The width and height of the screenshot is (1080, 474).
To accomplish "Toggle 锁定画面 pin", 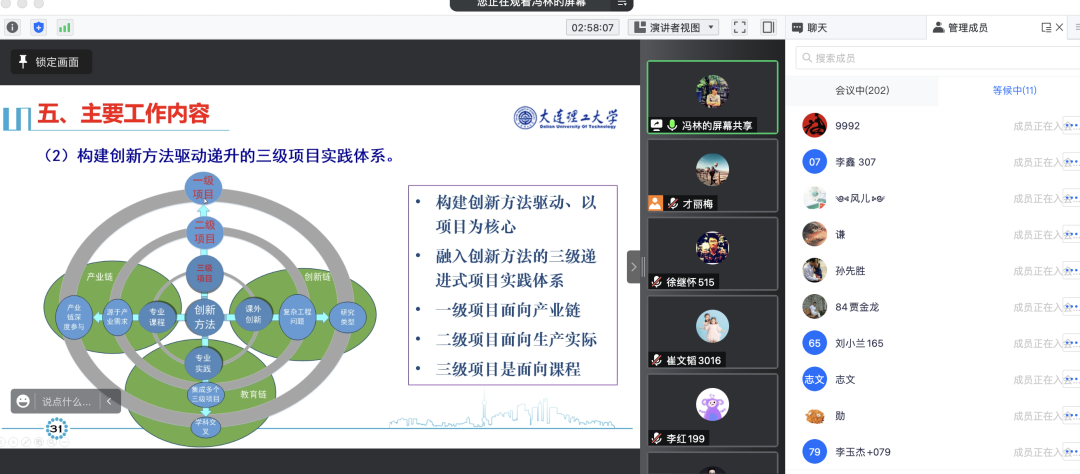I will coord(51,62).
